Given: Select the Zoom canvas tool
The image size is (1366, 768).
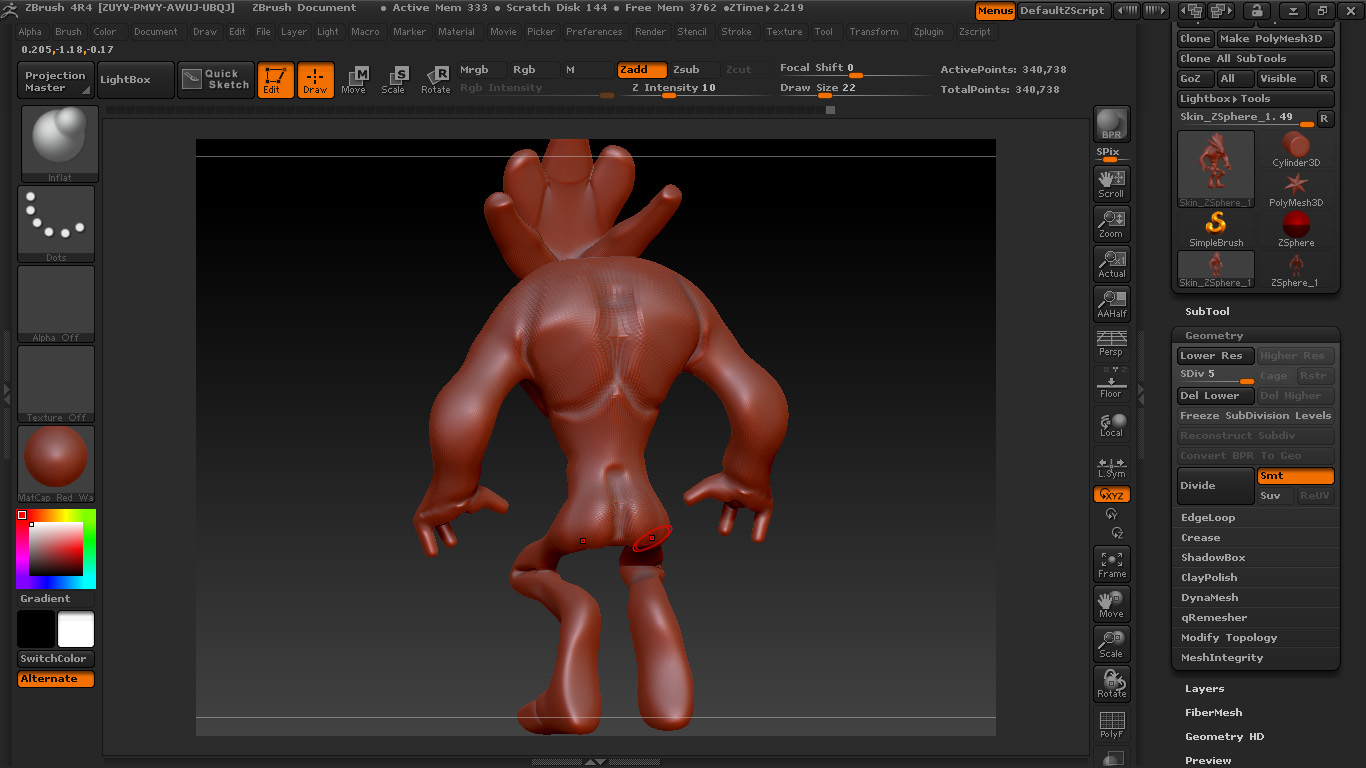Looking at the screenshot, I should click(1111, 223).
